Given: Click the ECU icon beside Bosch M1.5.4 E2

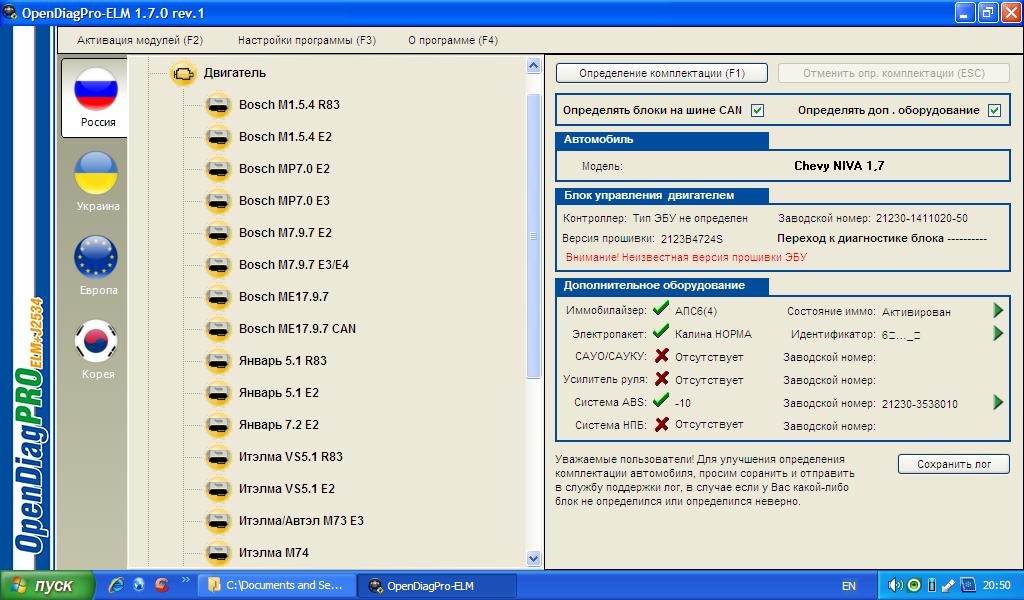Looking at the screenshot, I should (218, 137).
